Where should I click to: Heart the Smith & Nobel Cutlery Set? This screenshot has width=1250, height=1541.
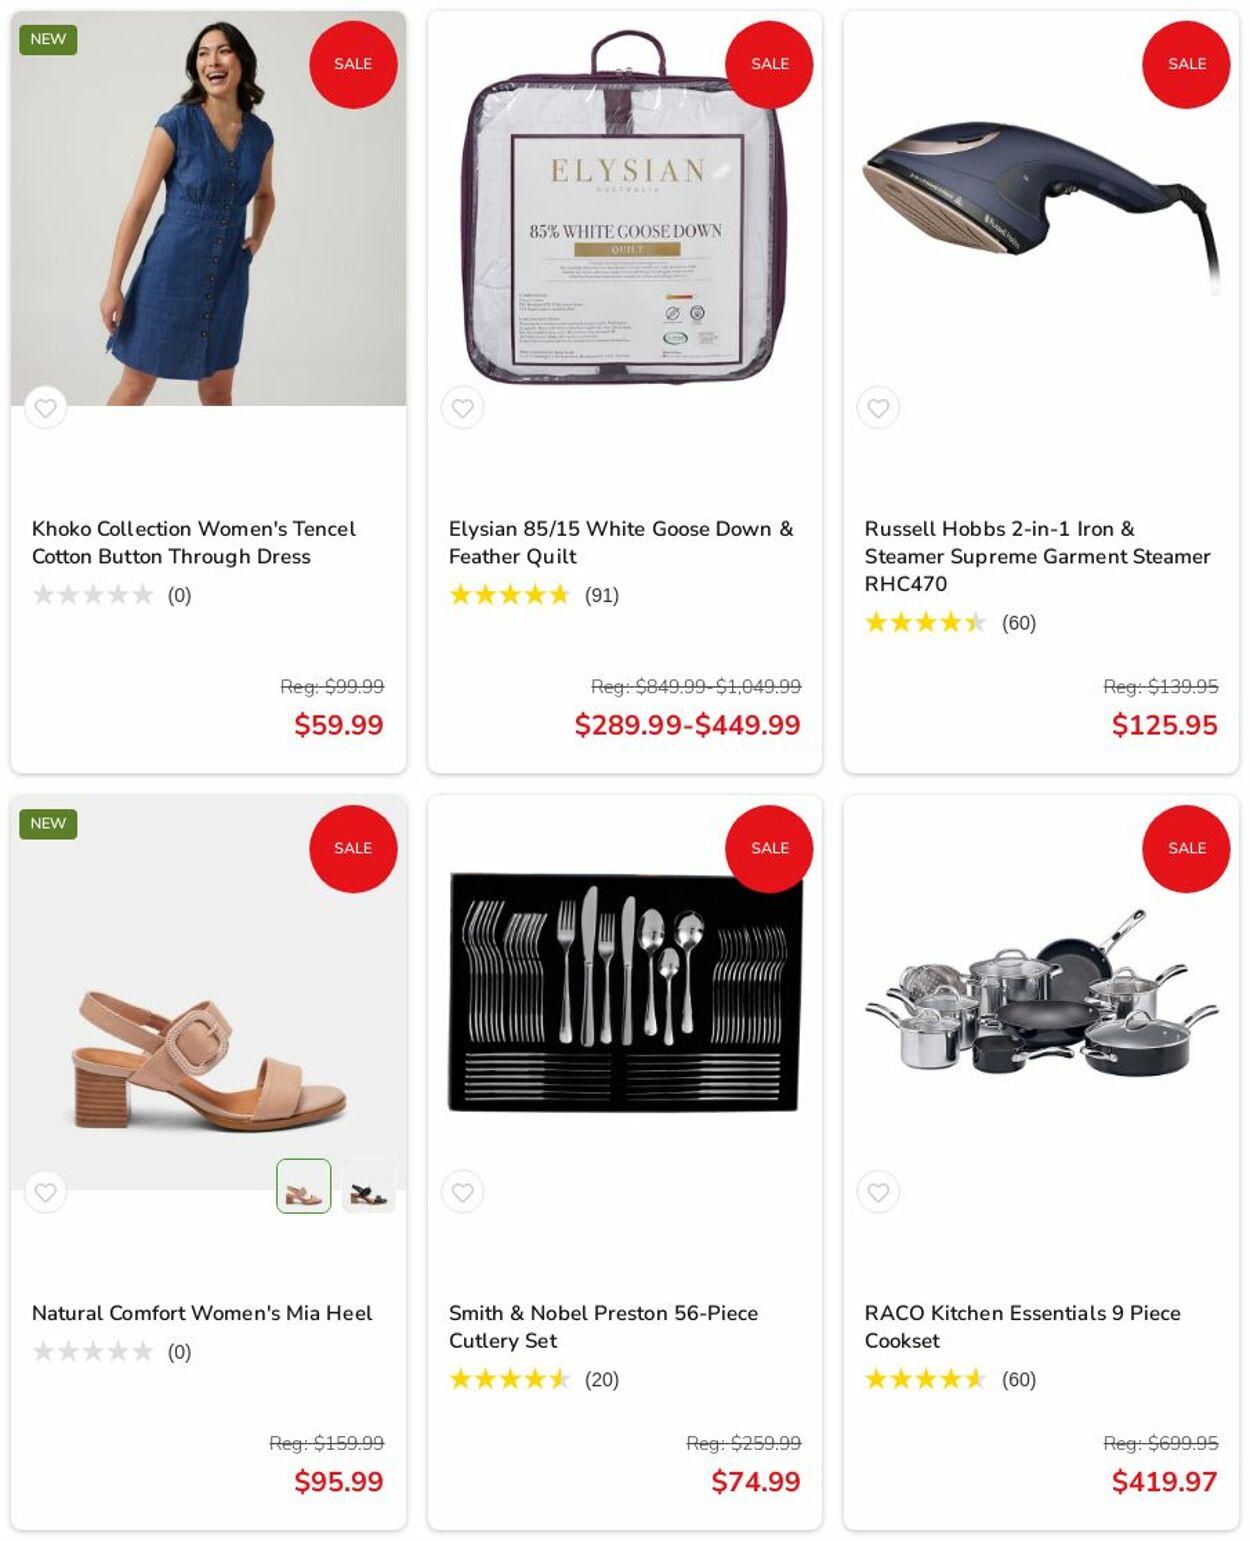pos(462,1192)
